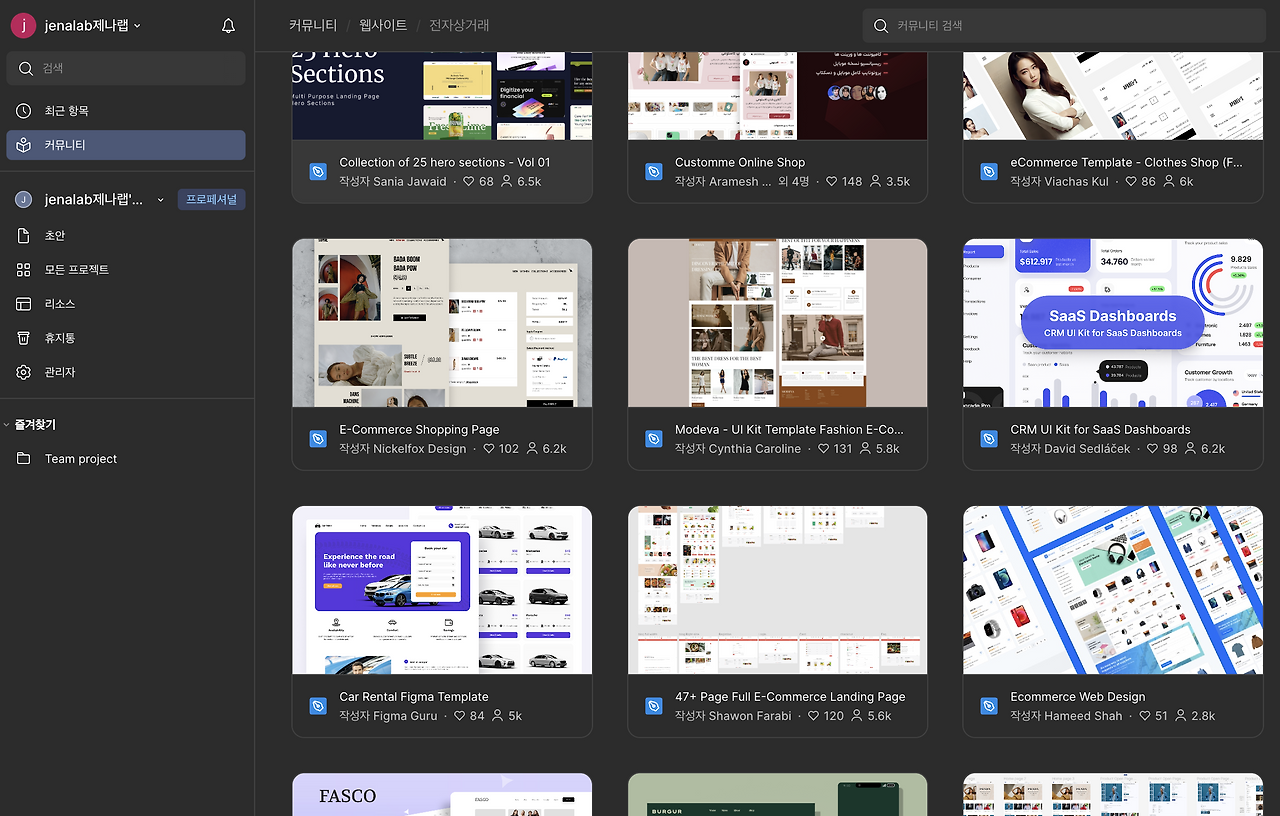Open the 25 Hero Sections thumbnail
The height and width of the screenshot is (816, 1280).
click(442, 96)
